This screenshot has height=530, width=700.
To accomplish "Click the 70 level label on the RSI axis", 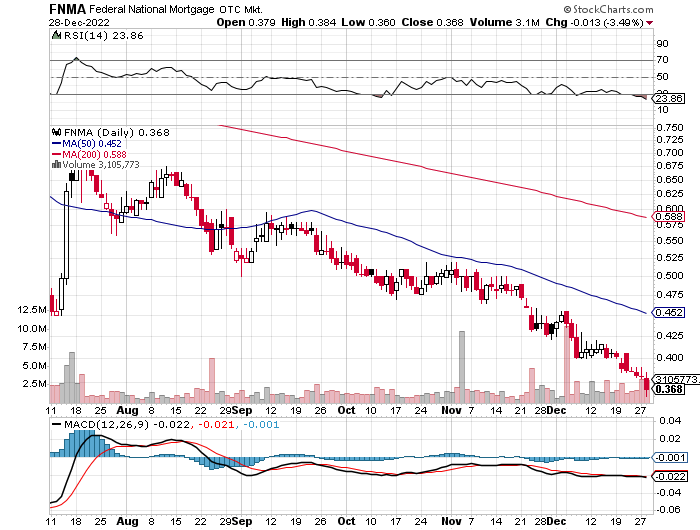I will [x=662, y=60].
